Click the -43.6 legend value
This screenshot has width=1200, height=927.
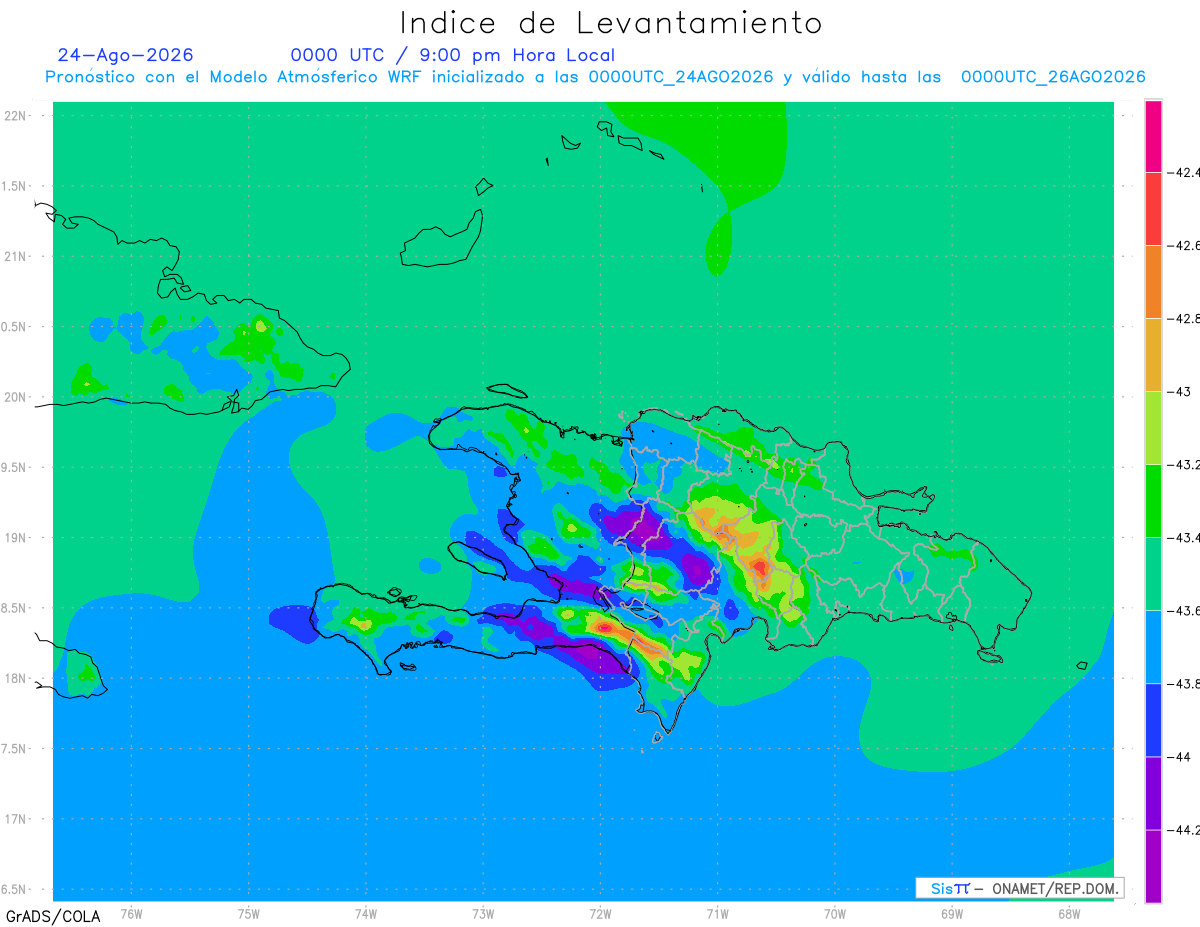coord(1184,611)
